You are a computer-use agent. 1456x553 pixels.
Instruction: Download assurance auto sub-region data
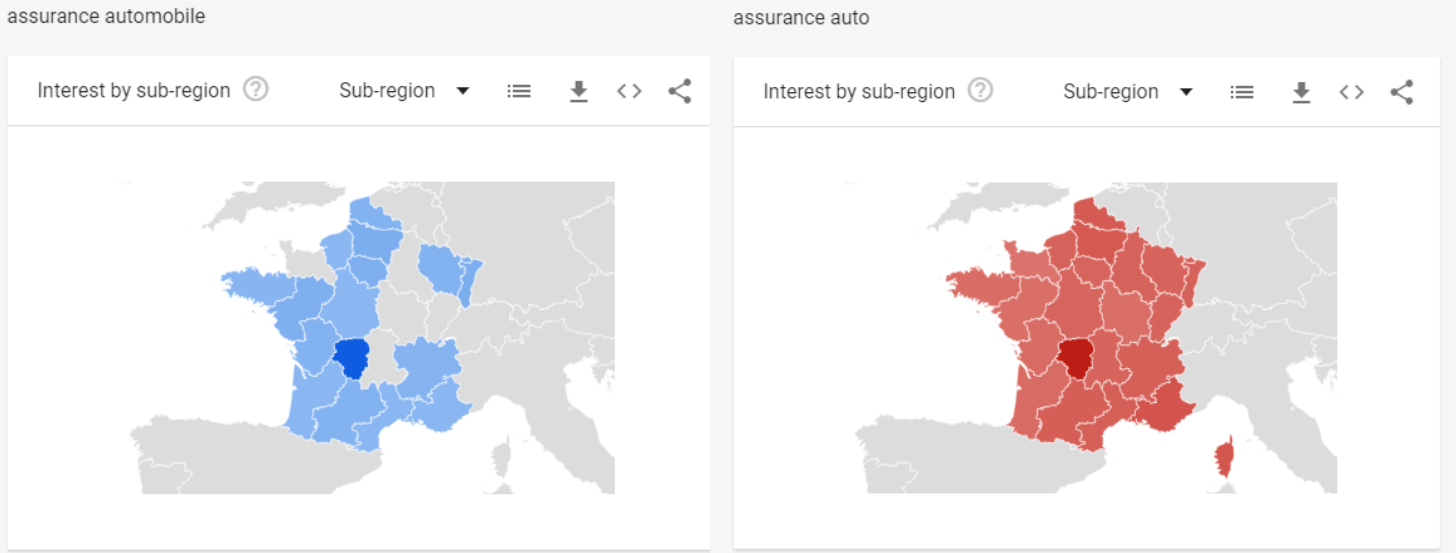[x=1301, y=93]
